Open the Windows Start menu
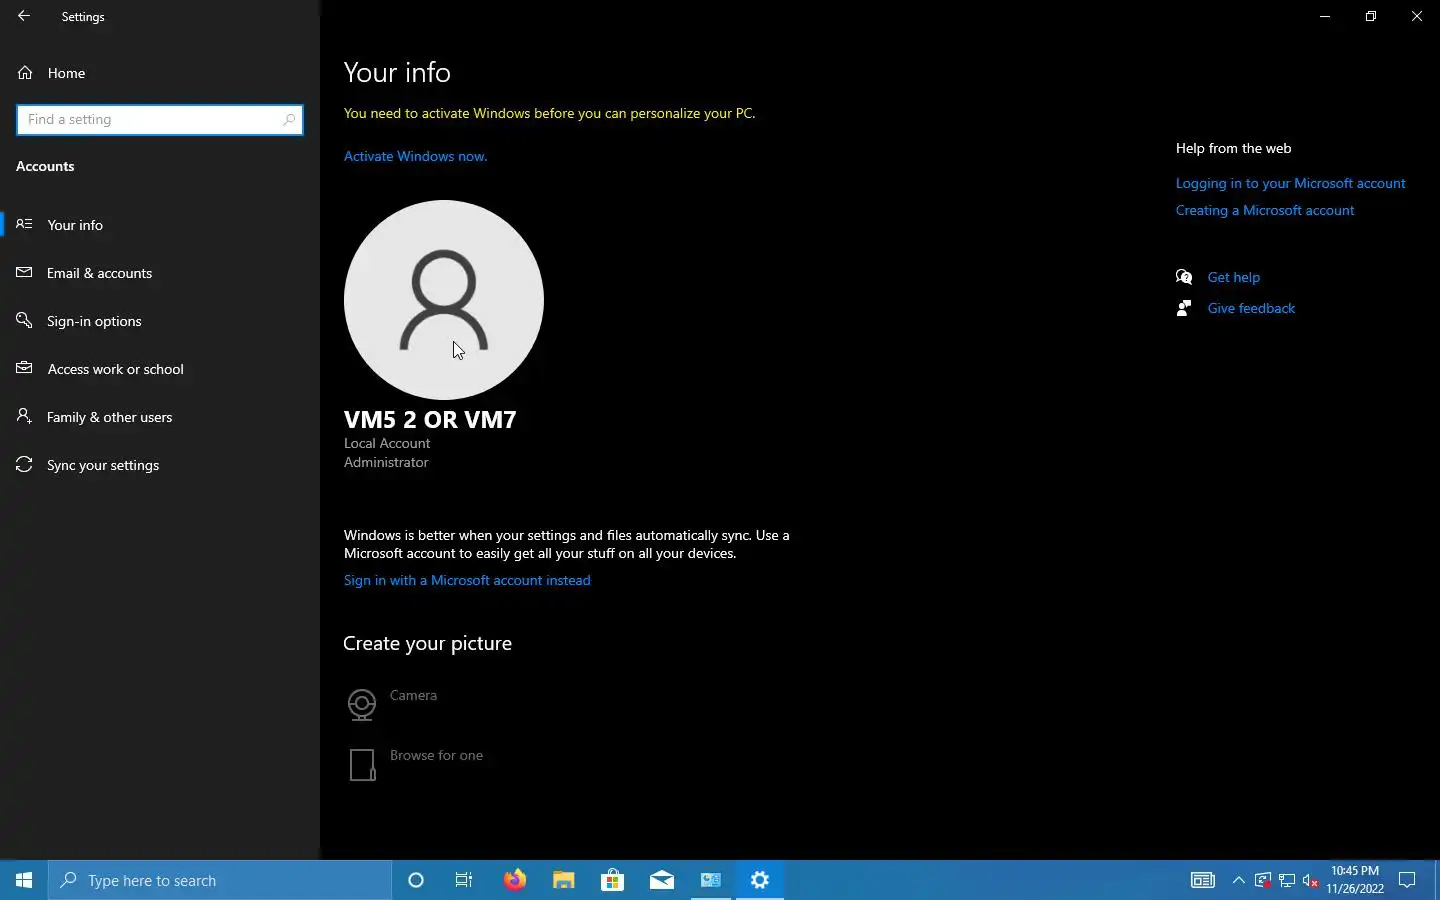Viewport: 1440px width, 900px height. point(24,880)
